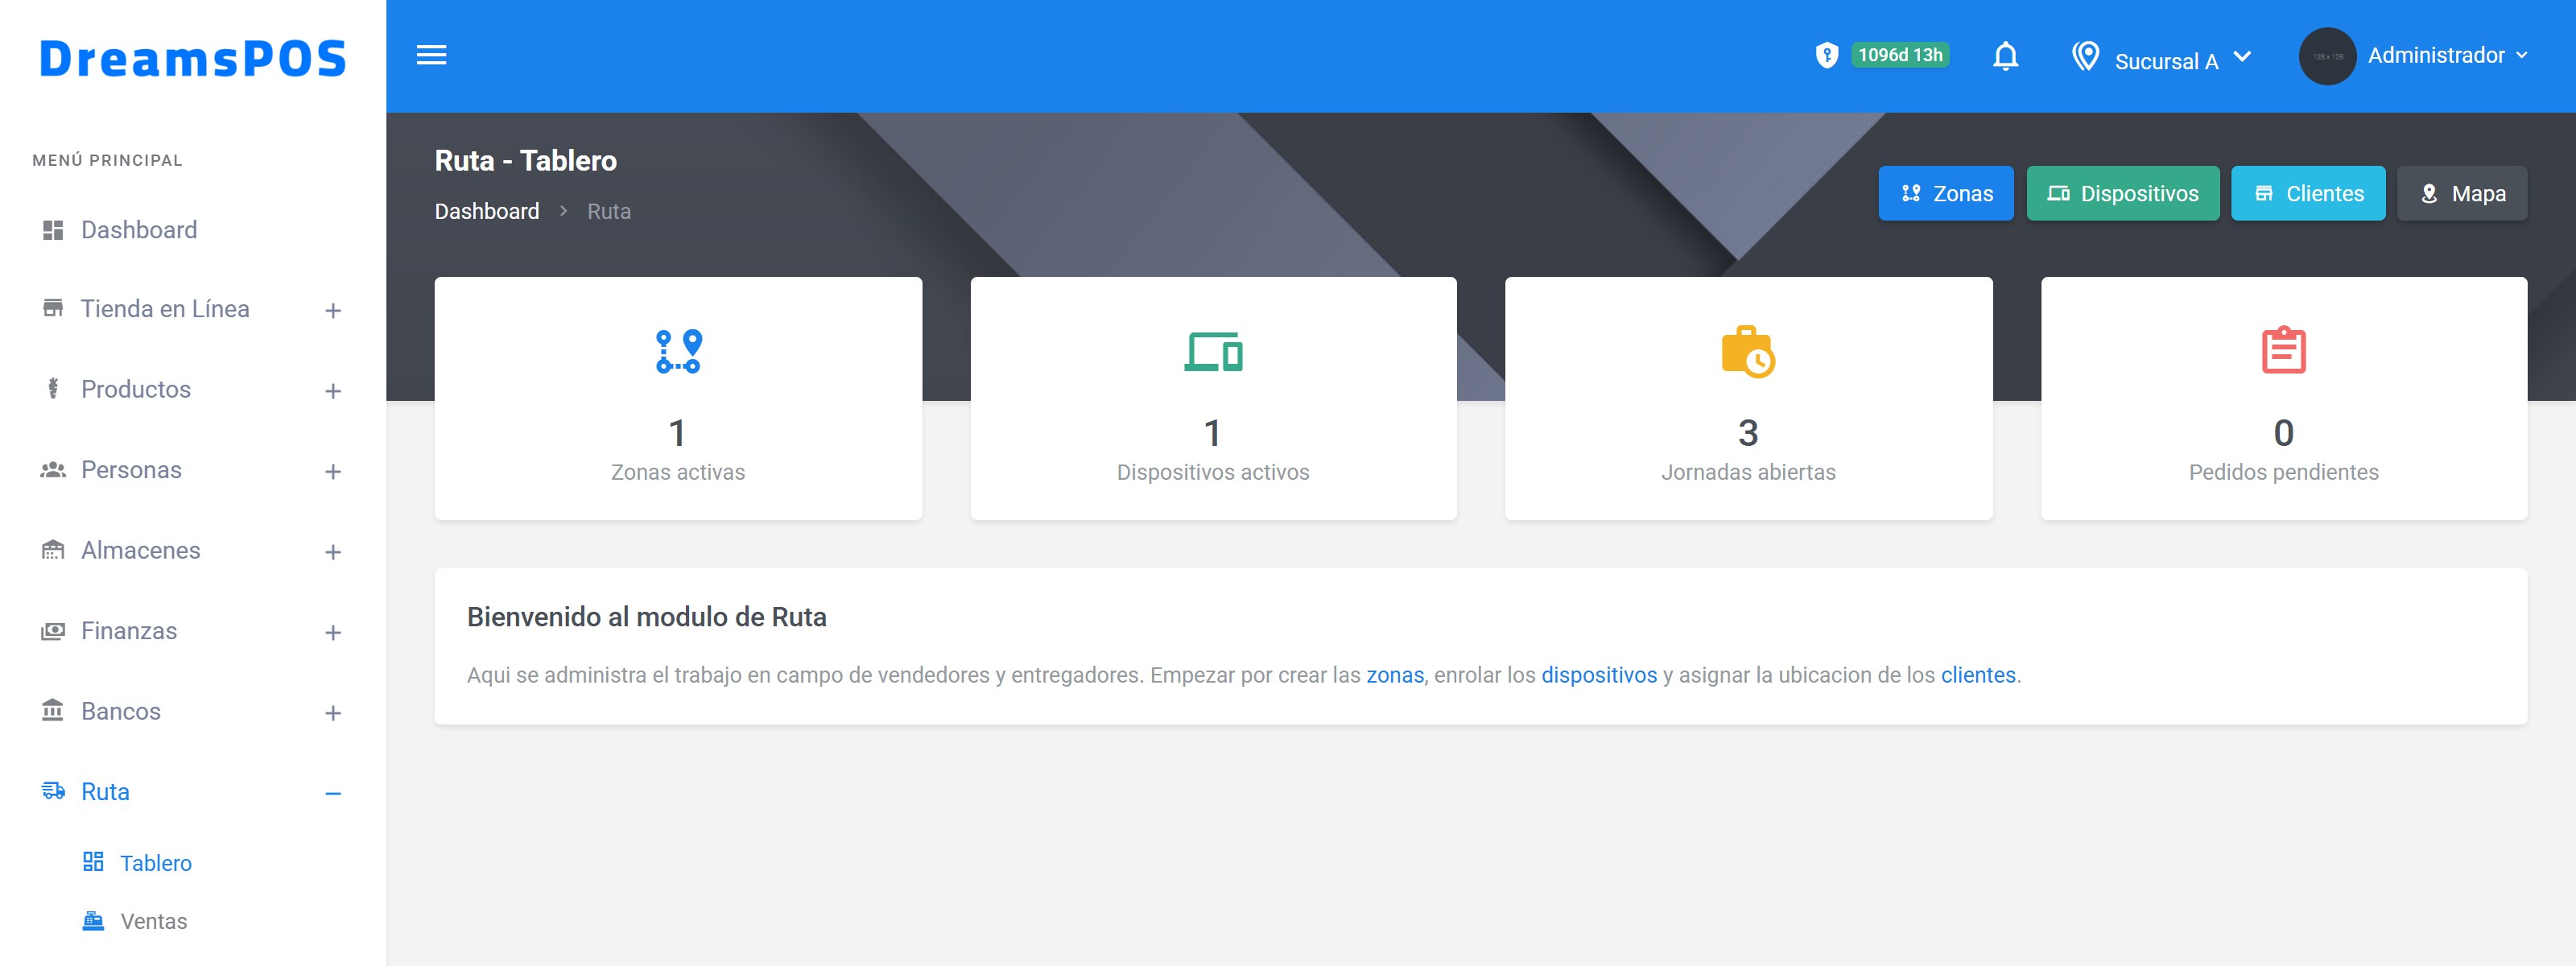Open the Zonas button
Image resolution: width=2576 pixels, height=966 pixels.
(x=1945, y=193)
